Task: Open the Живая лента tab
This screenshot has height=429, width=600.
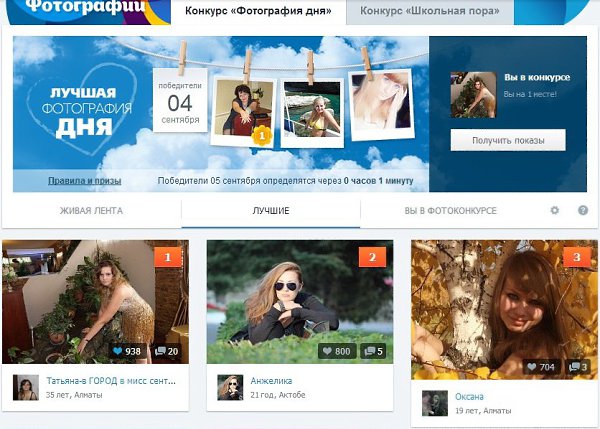Action: point(92,211)
